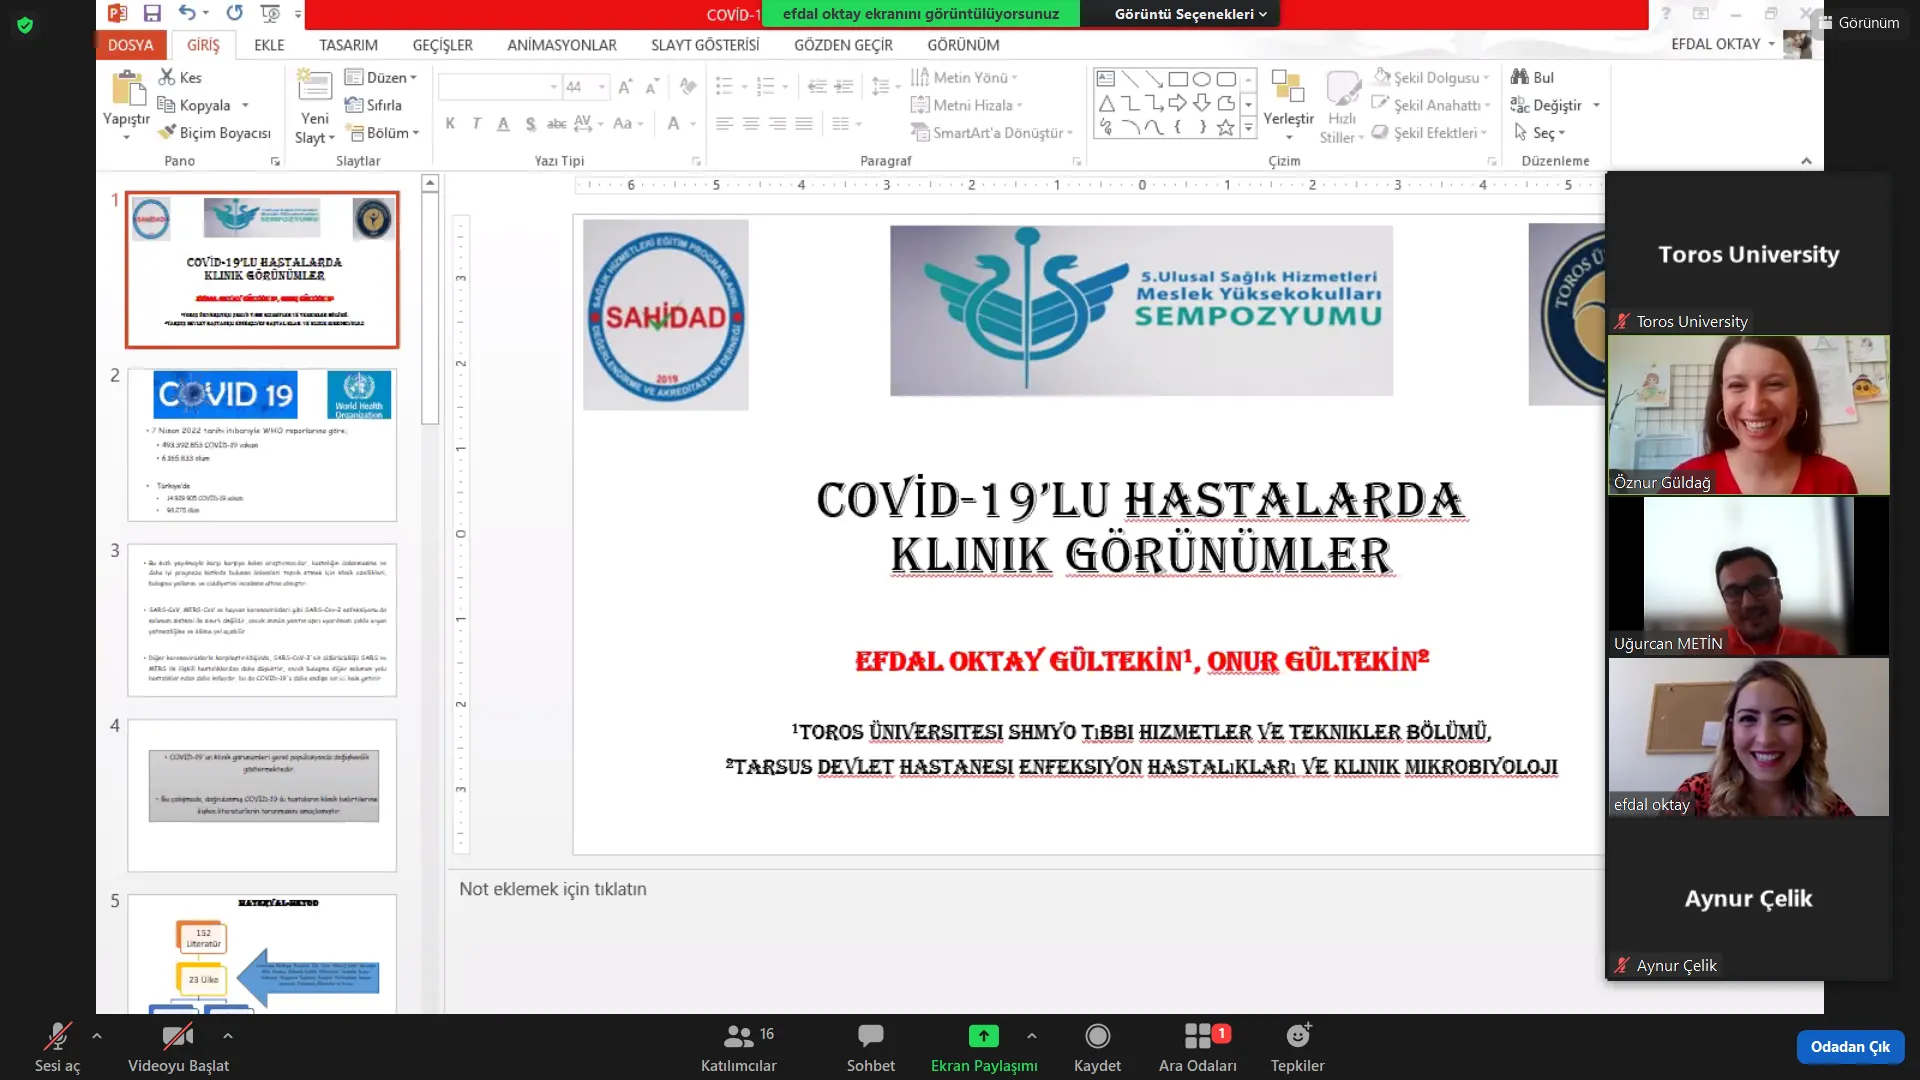Click the Kes scissors tool
This screenshot has height=1080, width=1920.
point(180,77)
